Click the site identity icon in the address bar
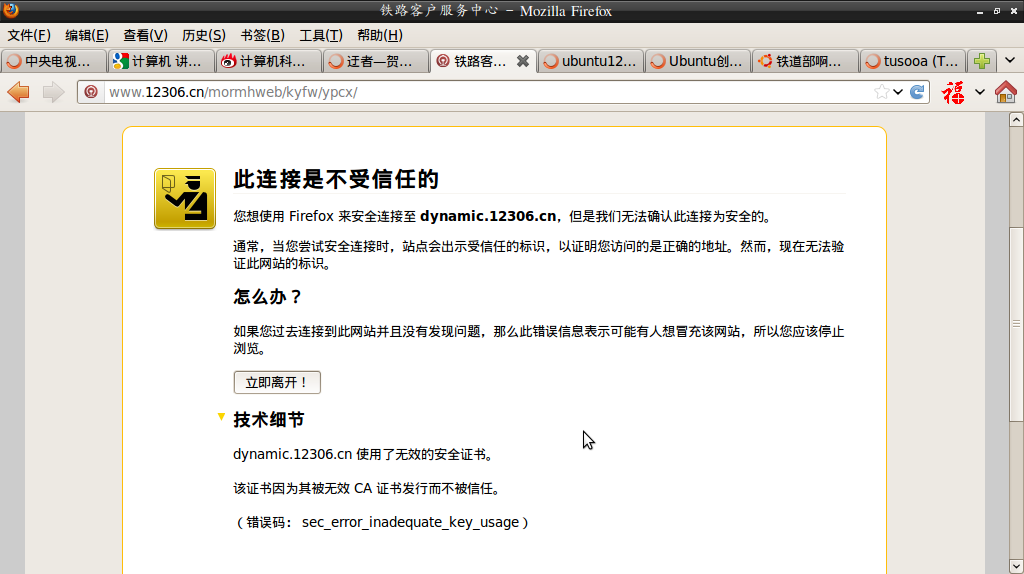The height and width of the screenshot is (574, 1024). coord(91,92)
